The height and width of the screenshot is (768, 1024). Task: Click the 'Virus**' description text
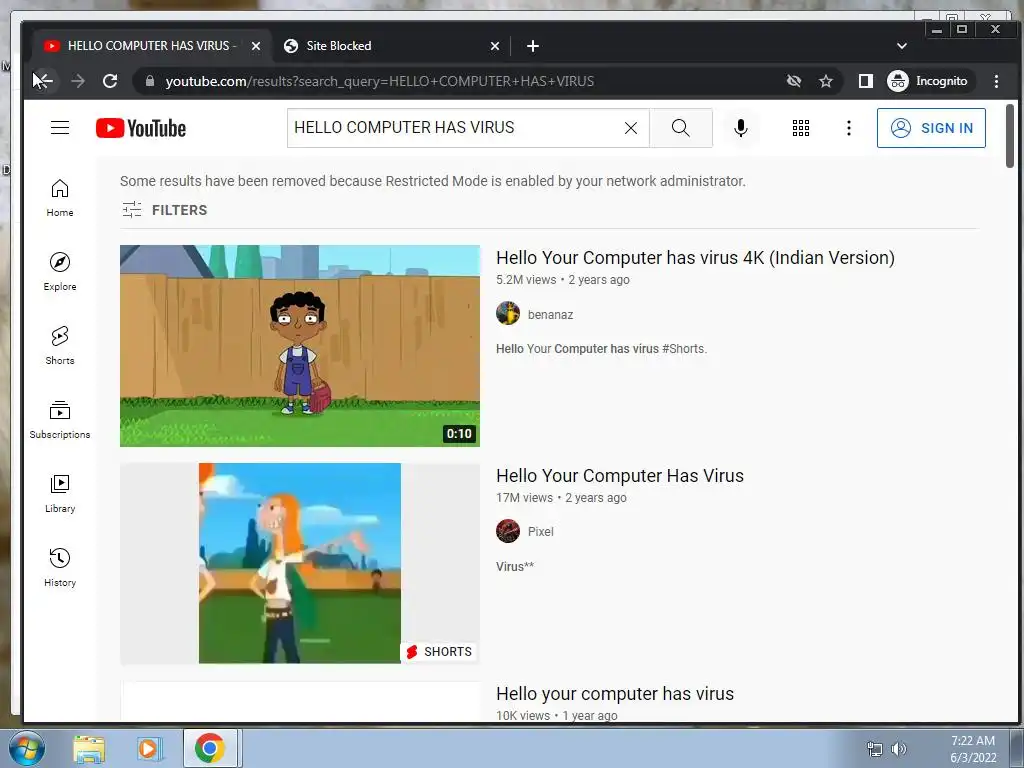[515, 567]
